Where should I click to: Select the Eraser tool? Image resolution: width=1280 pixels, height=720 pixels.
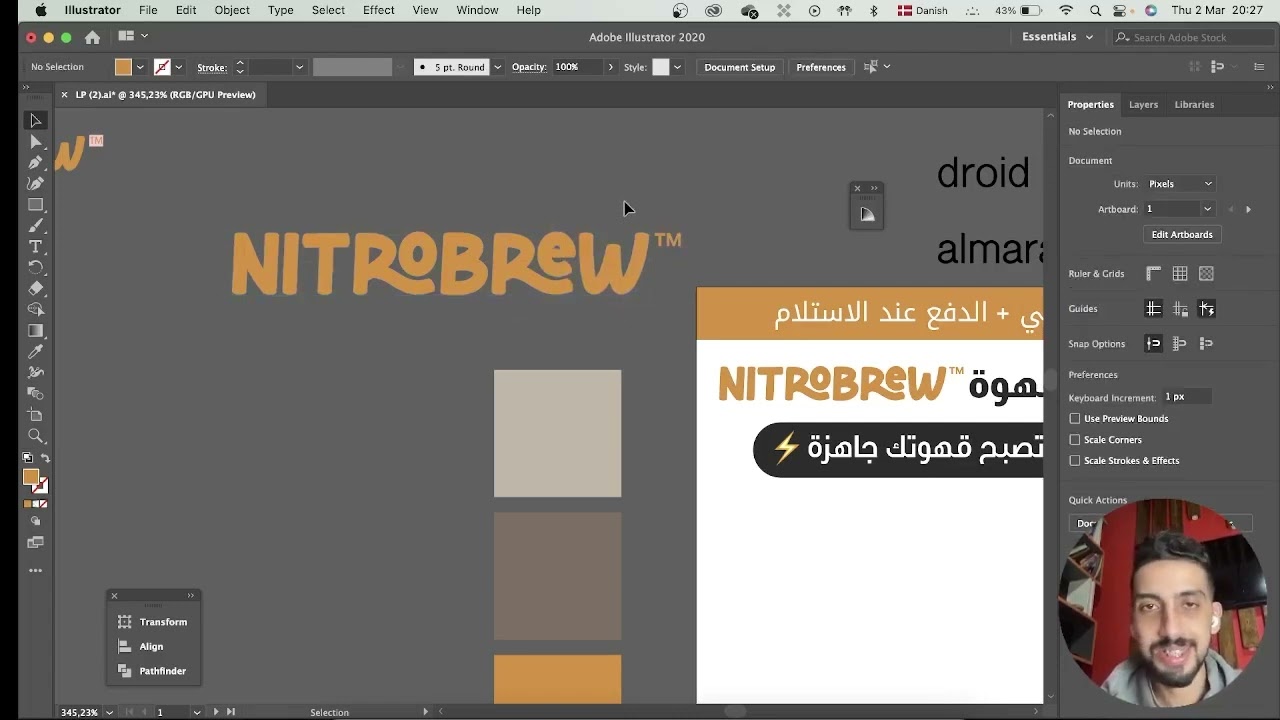(35, 288)
